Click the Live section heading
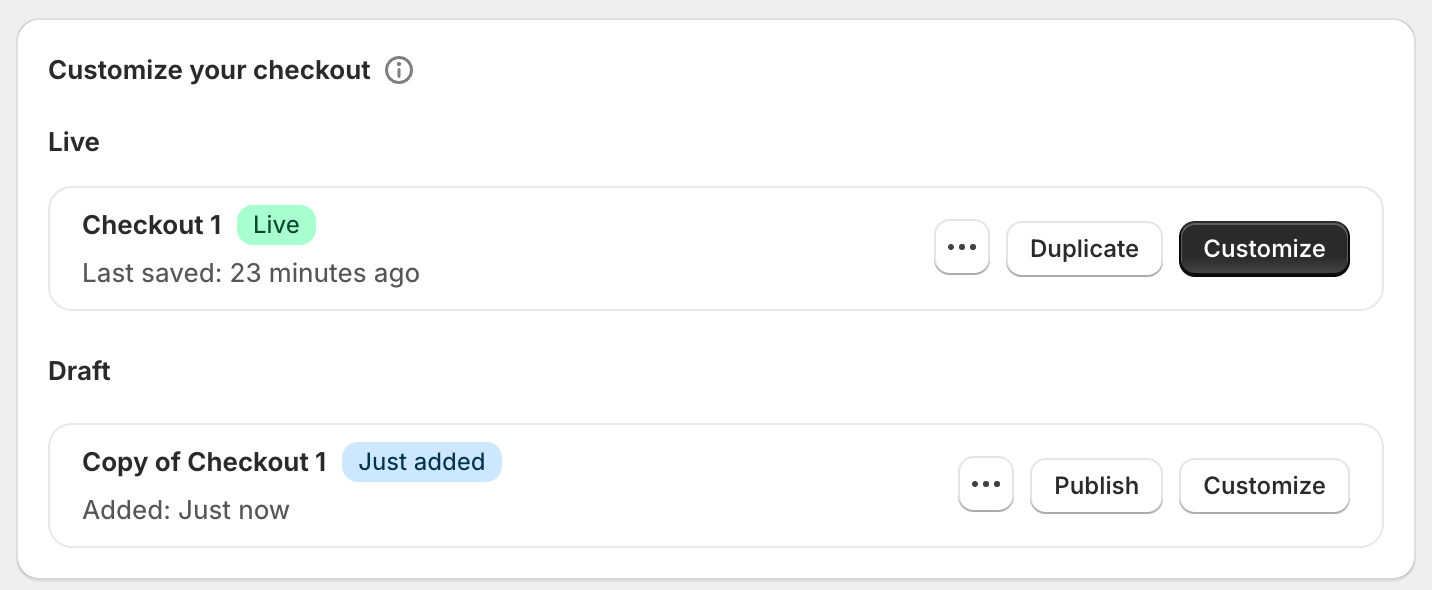The image size is (1432, 590). point(73,141)
